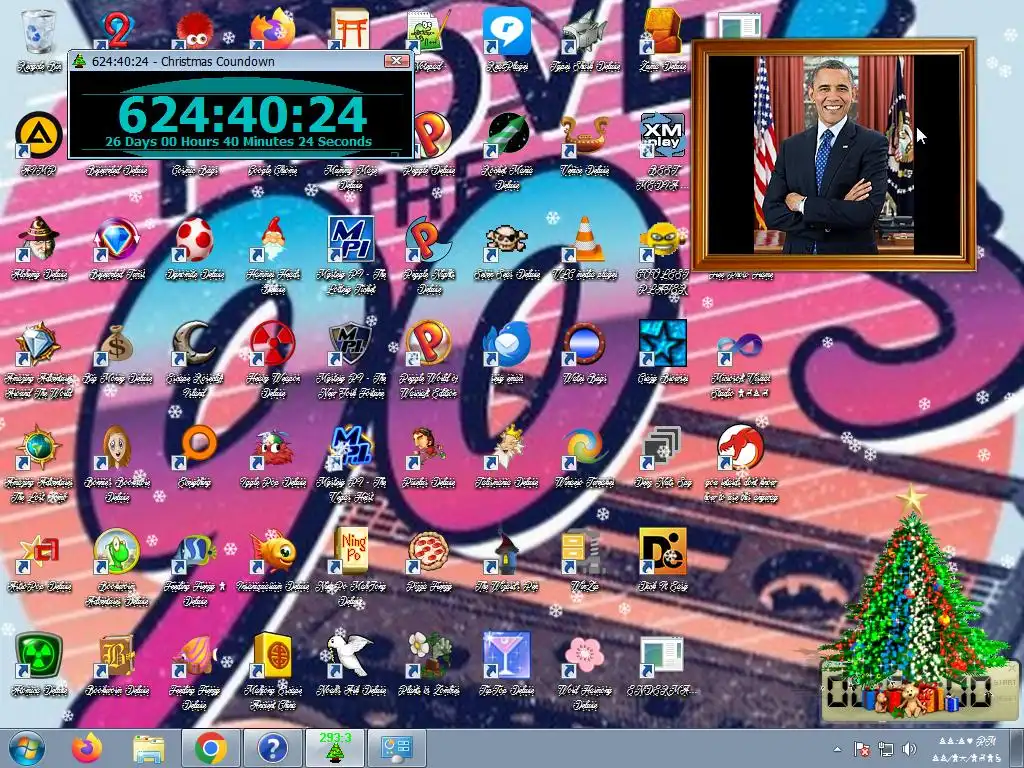The image size is (1024, 768).
Task: Open Mahjong Escape Ancient China
Action: click(273, 656)
